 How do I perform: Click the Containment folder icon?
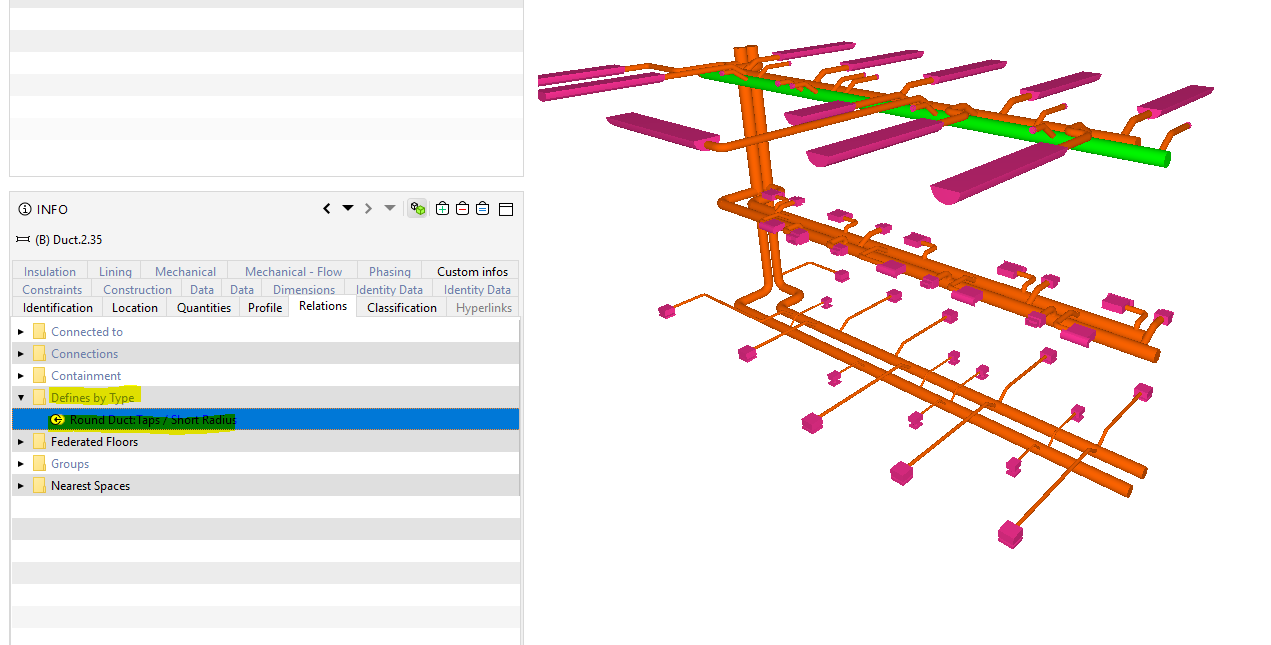39,376
